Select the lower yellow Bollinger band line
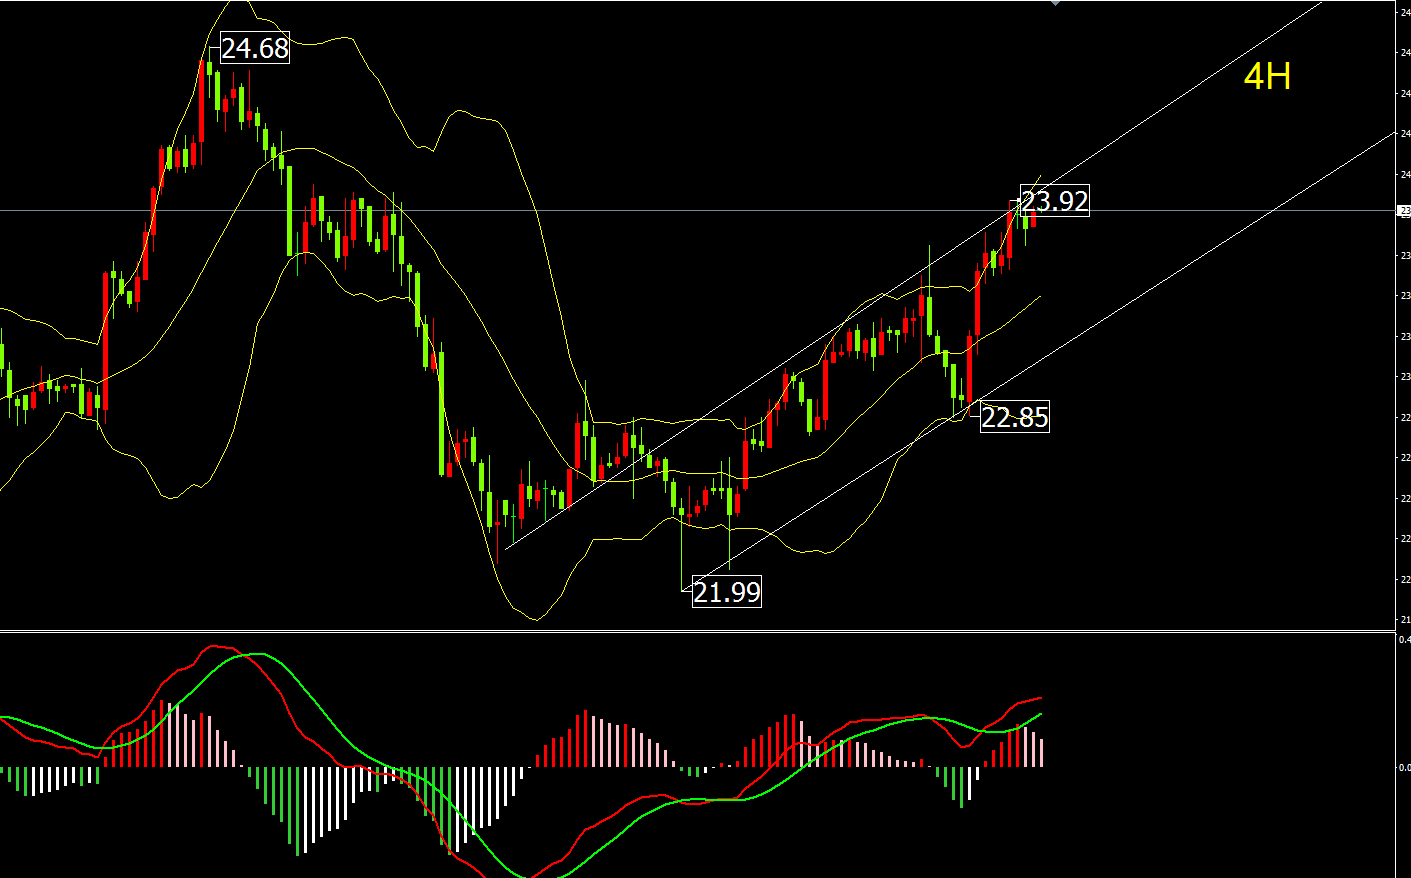 pyautogui.click(x=535, y=618)
